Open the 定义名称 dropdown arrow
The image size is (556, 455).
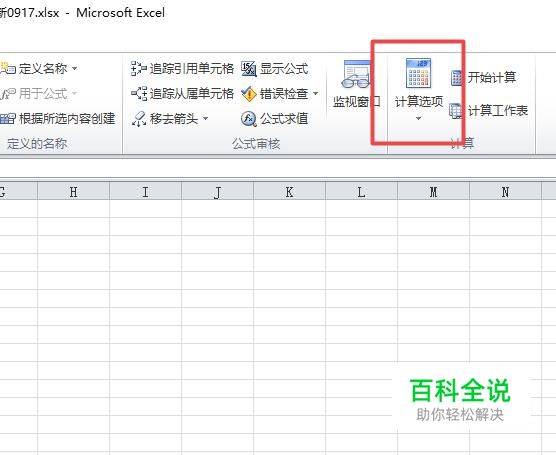point(74,68)
